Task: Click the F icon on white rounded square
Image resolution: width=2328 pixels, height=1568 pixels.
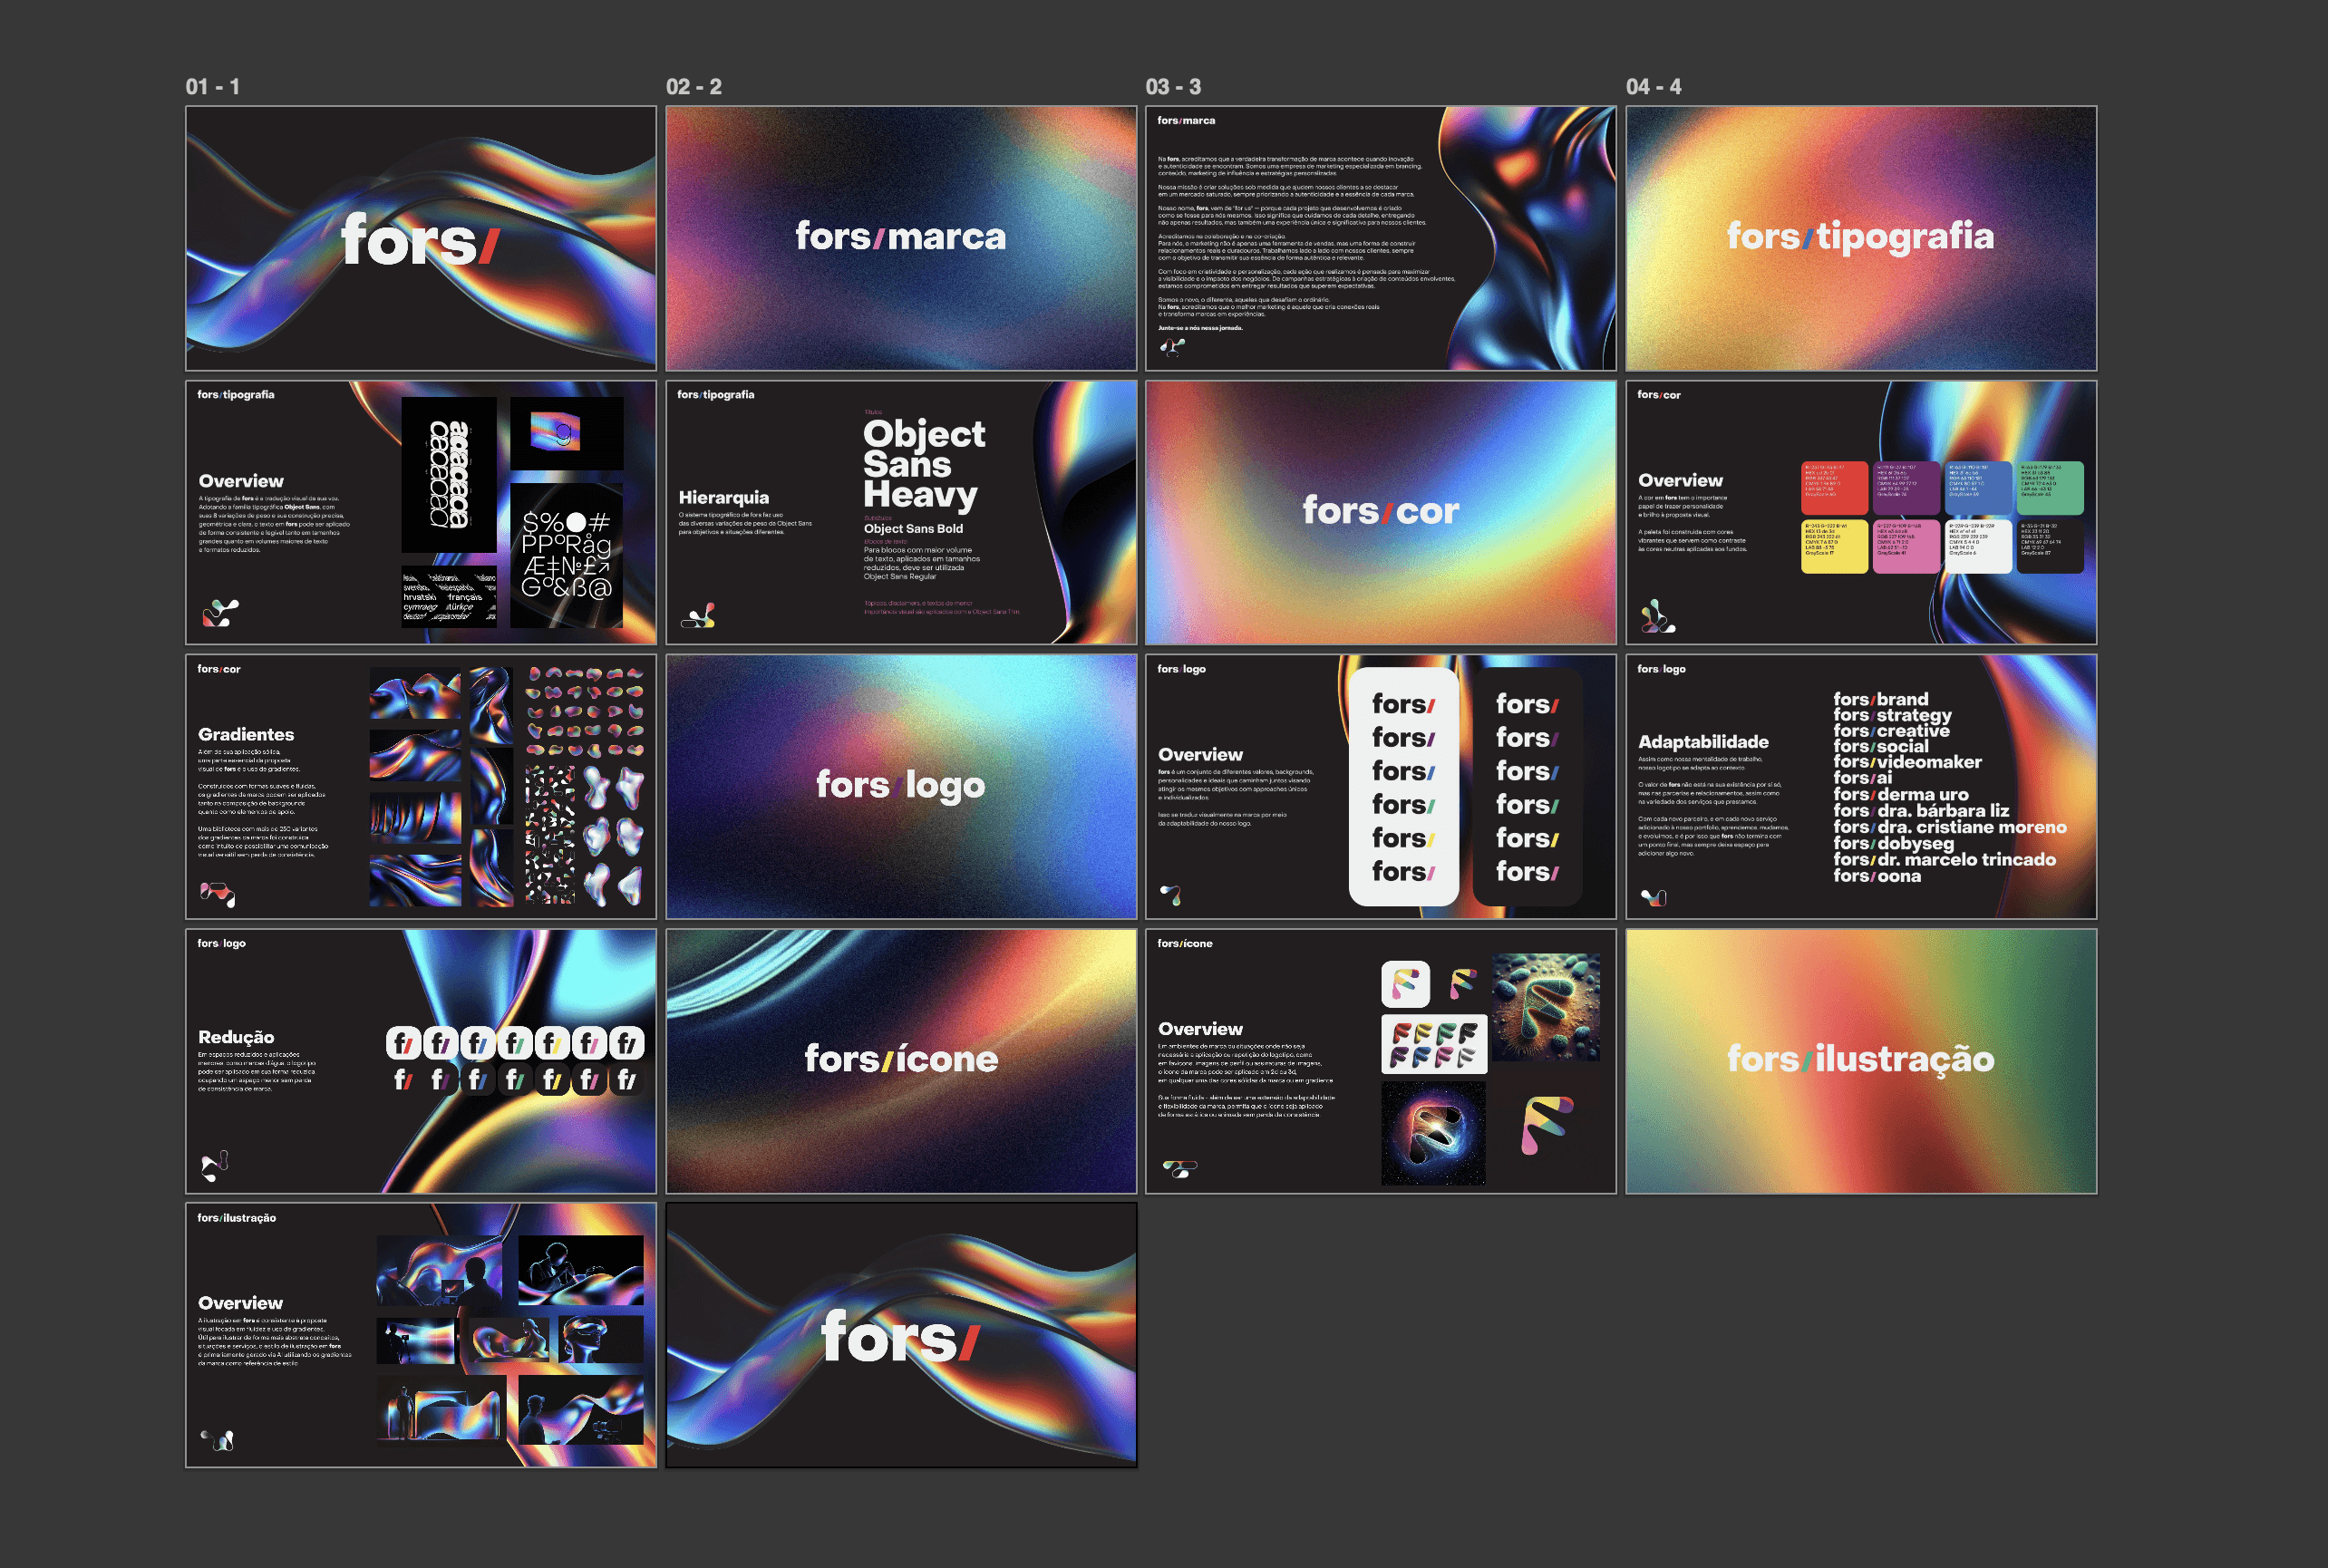Action: pyautogui.click(x=1405, y=984)
